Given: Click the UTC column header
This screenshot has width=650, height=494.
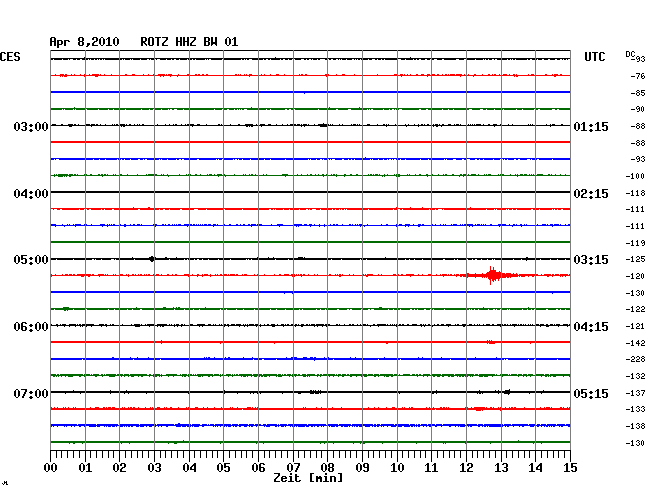Looking at the screenshot, I should click(x=594, y=57).
